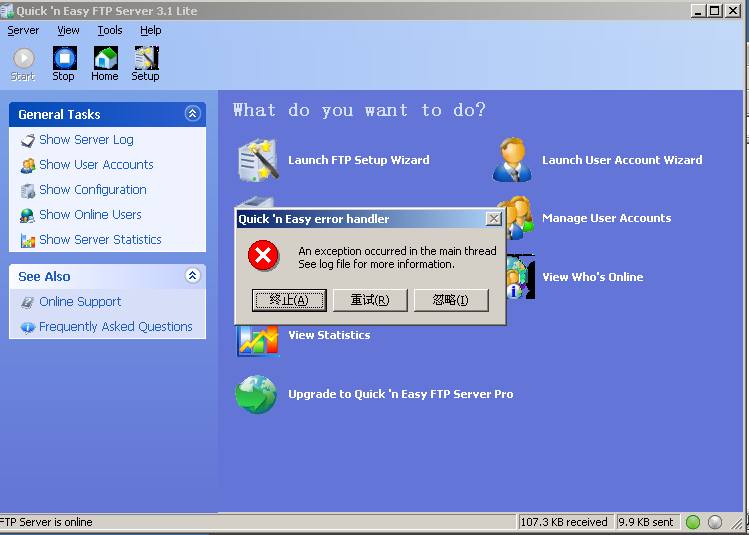Click the Stop server toolbar icon
749x535 pixels.
pyautogui.click(x=64, y=59)
